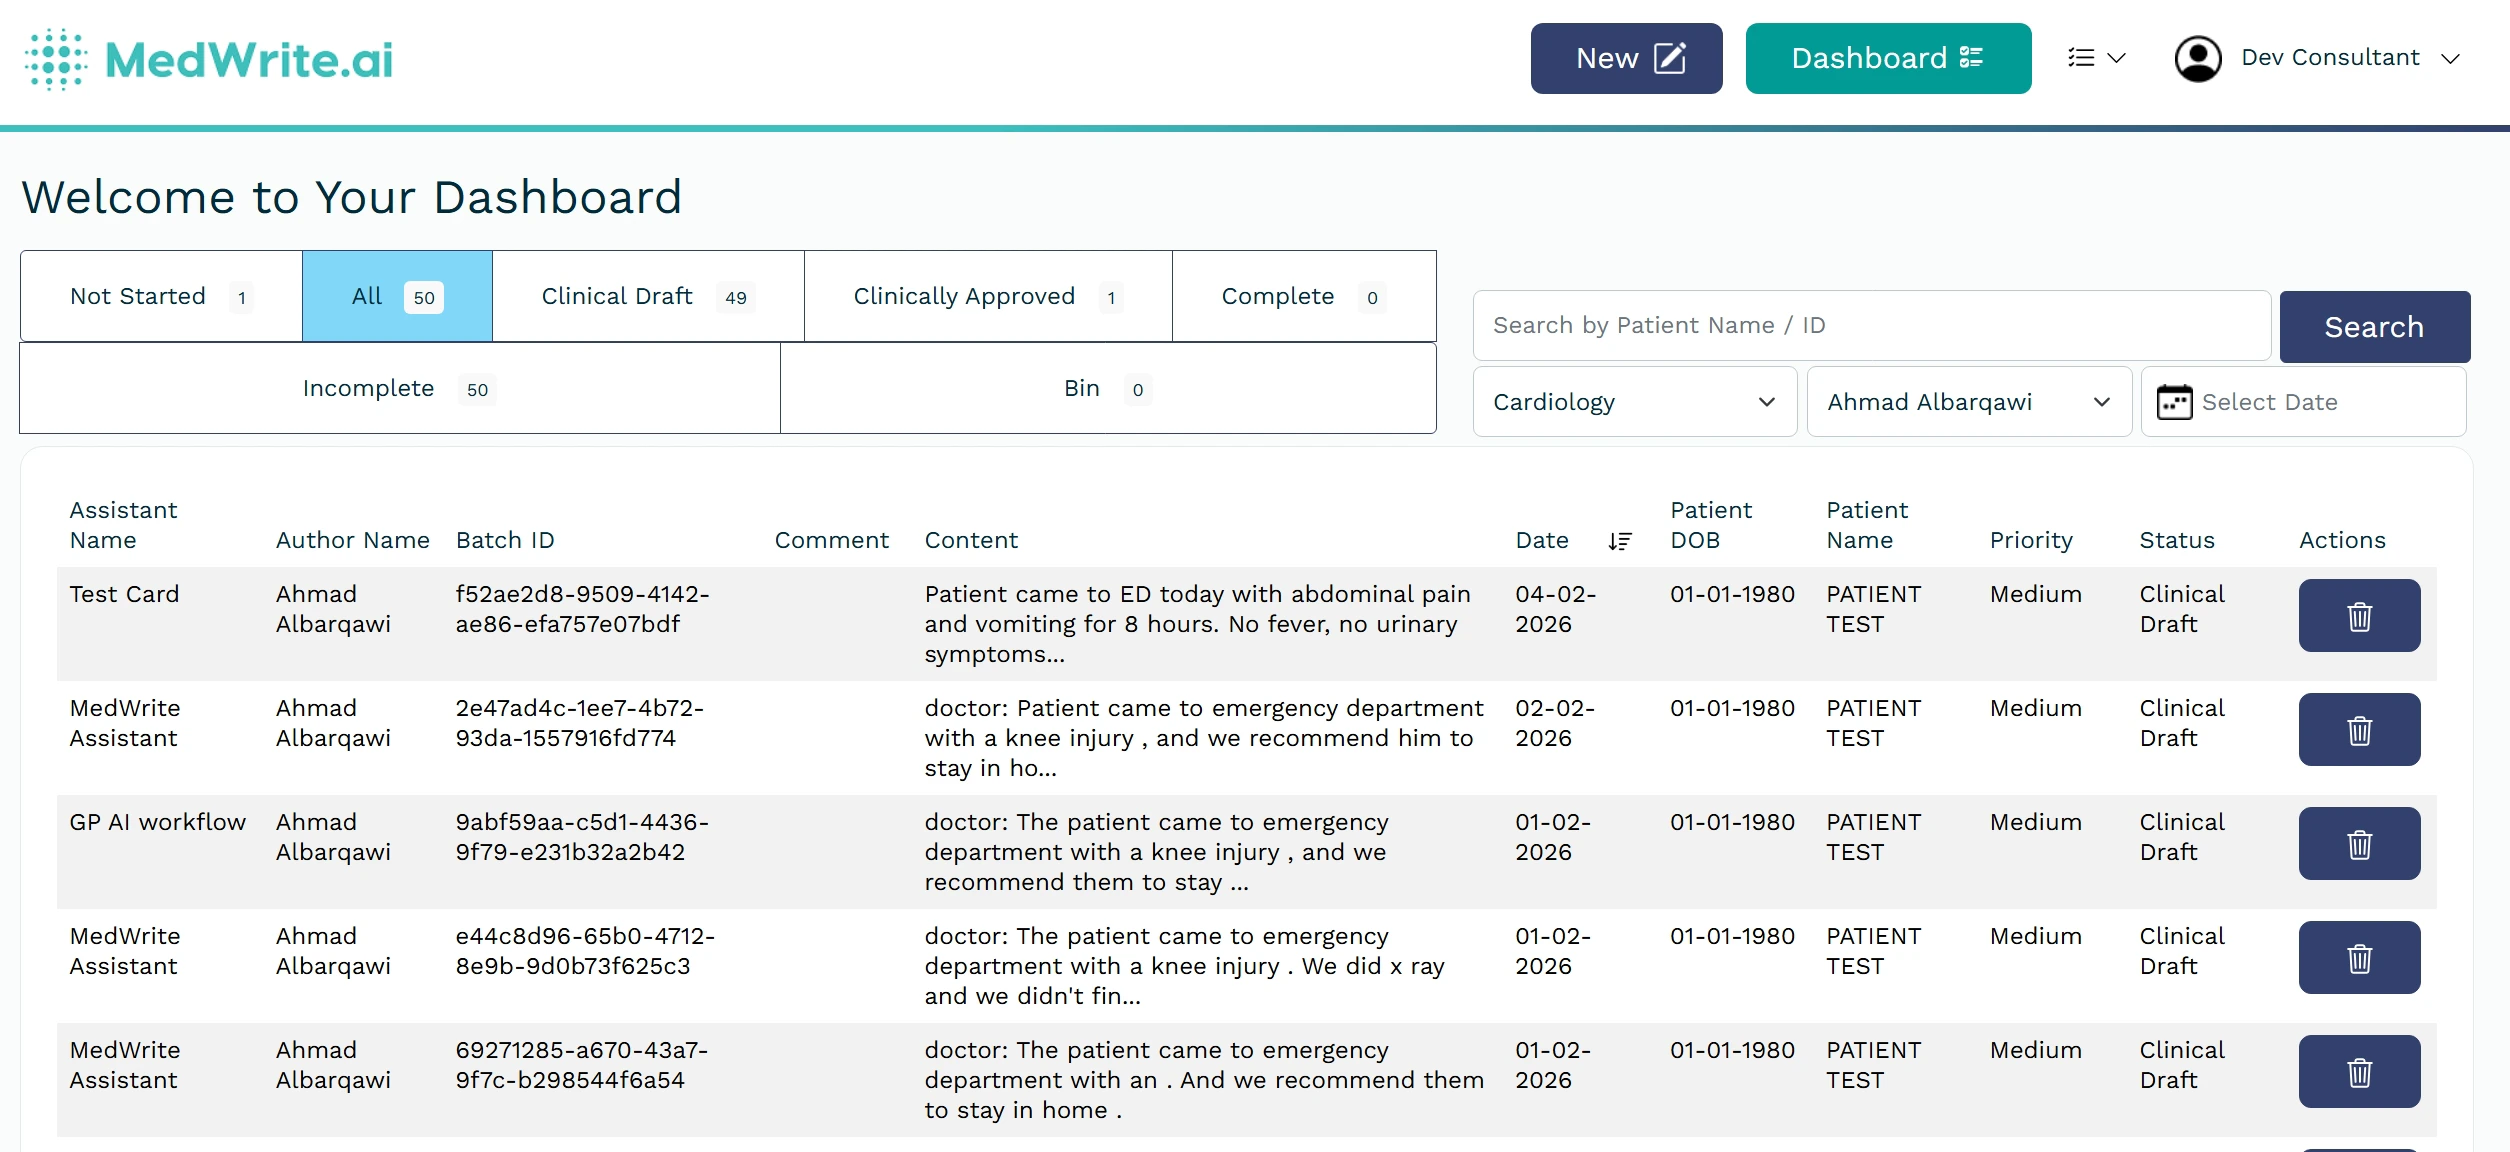
Task: Sort by Date using the sort icon
Action: point(1619,541)
